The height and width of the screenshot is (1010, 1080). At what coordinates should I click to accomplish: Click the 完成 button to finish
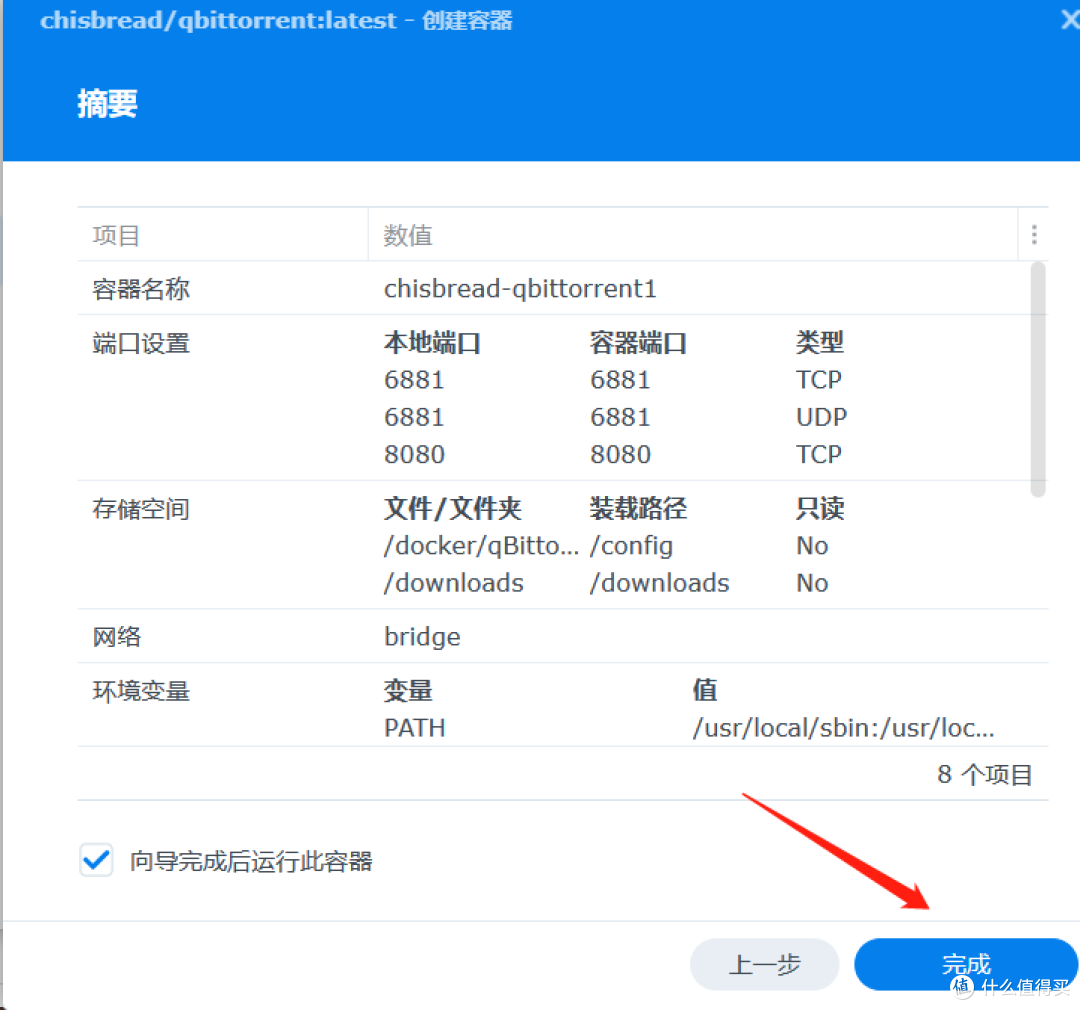pos(965,964)
